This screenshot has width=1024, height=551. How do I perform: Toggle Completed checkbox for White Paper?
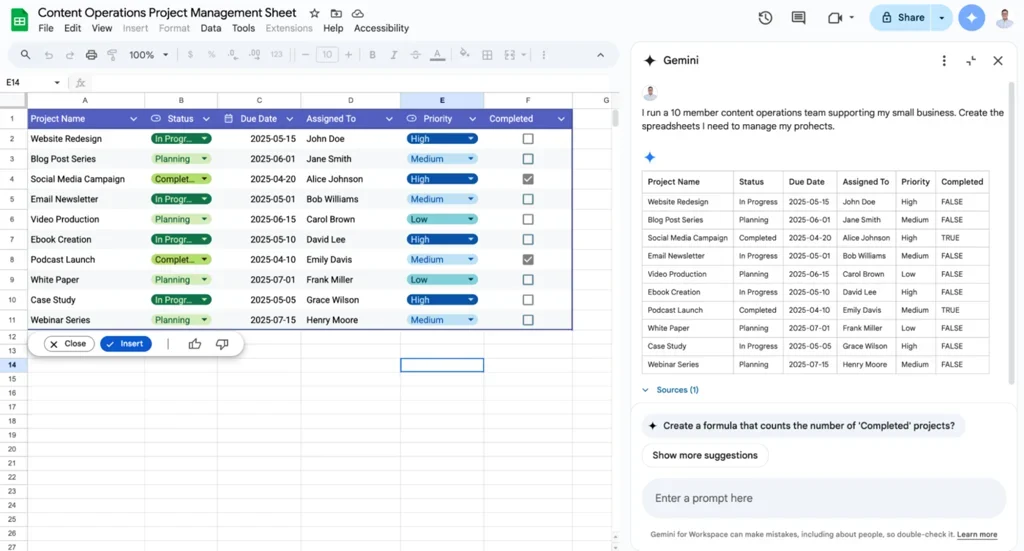(x=528, y=279)
